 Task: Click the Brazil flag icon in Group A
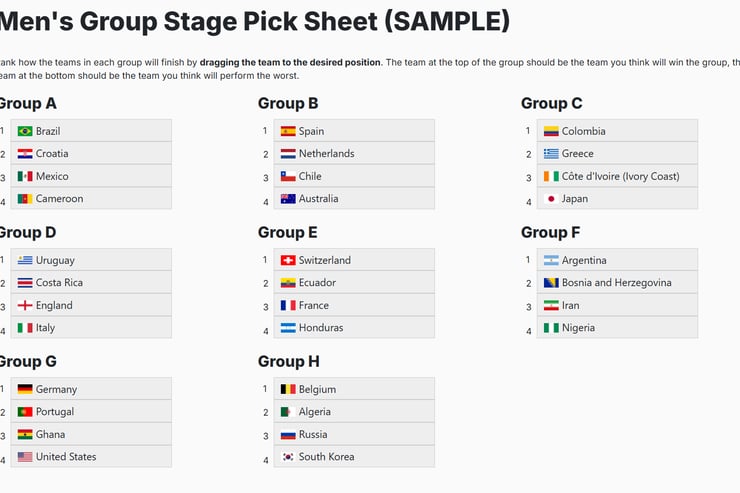pyautogui.click(x=25, y=131)
